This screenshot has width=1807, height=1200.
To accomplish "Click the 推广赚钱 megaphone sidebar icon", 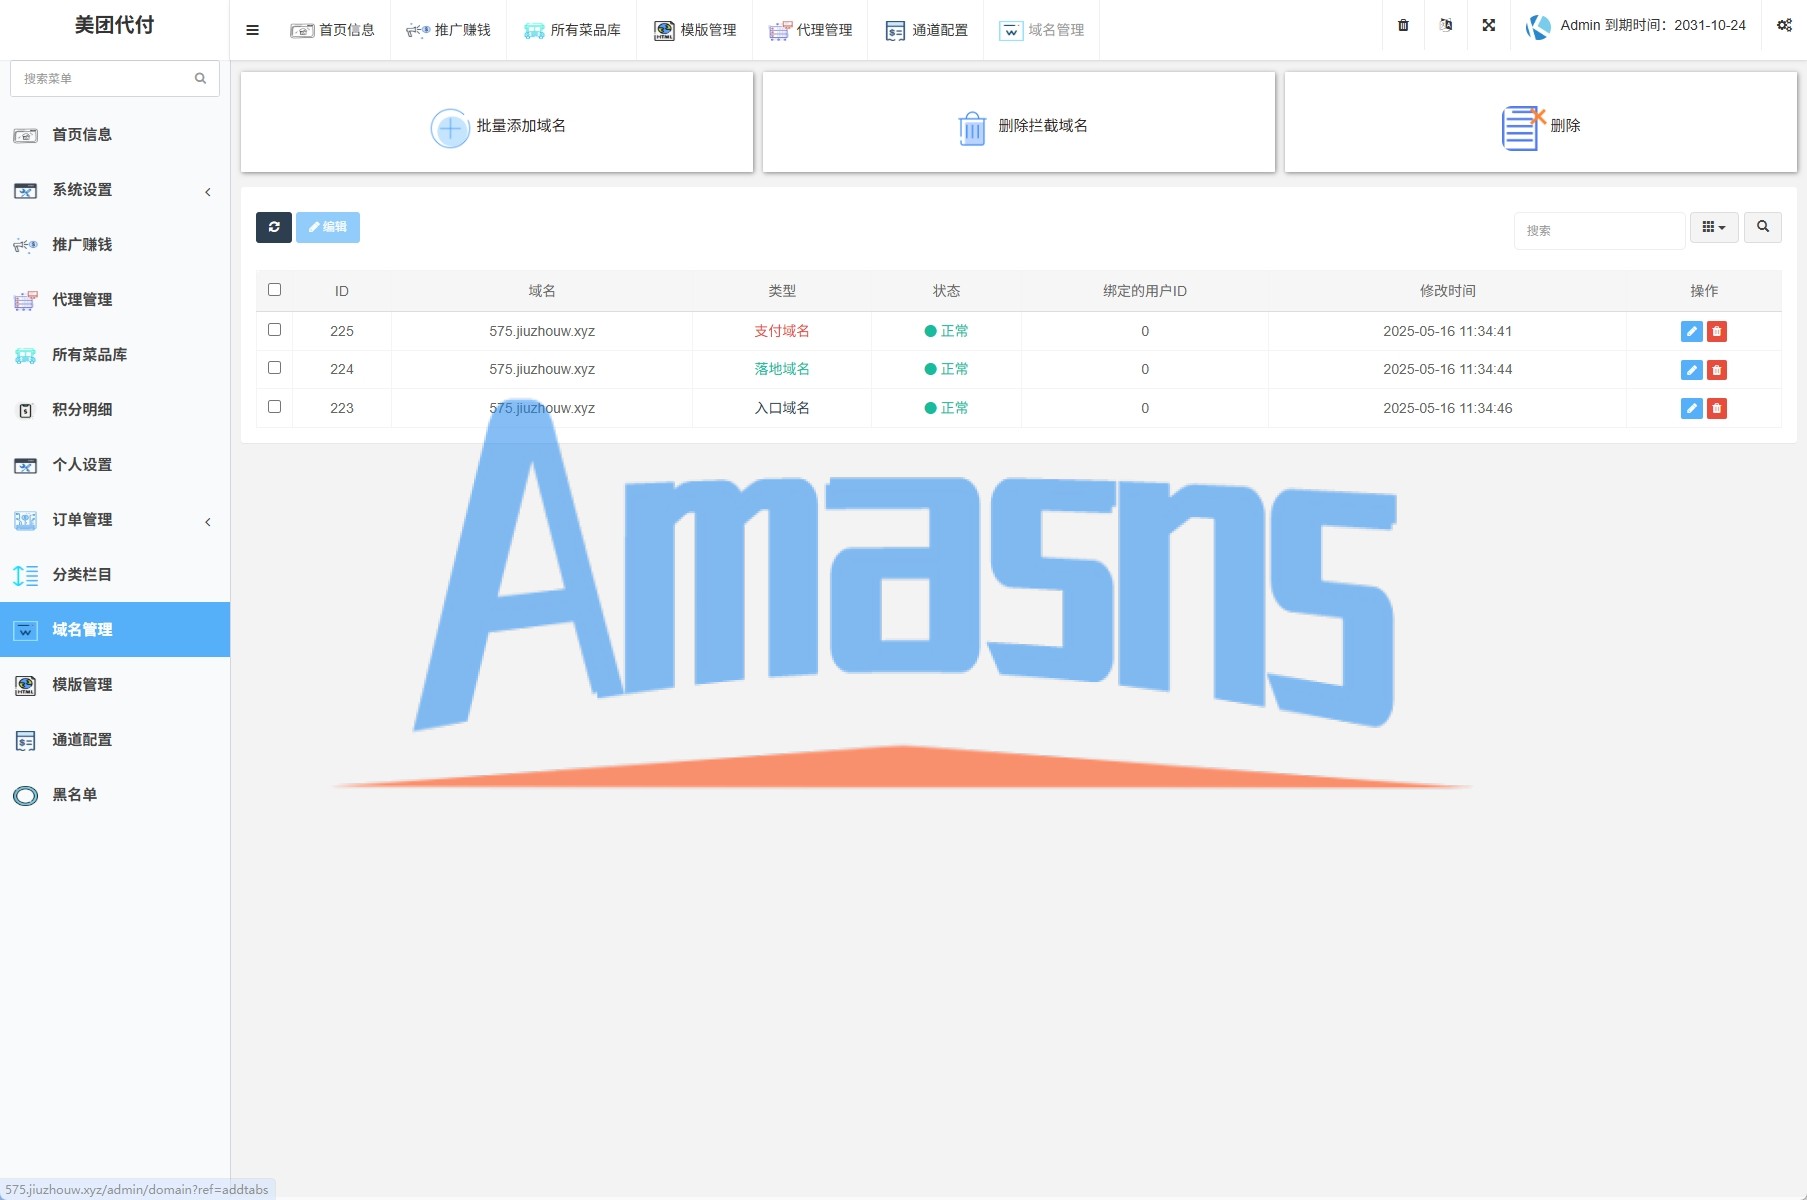I will tap(25, 245).
